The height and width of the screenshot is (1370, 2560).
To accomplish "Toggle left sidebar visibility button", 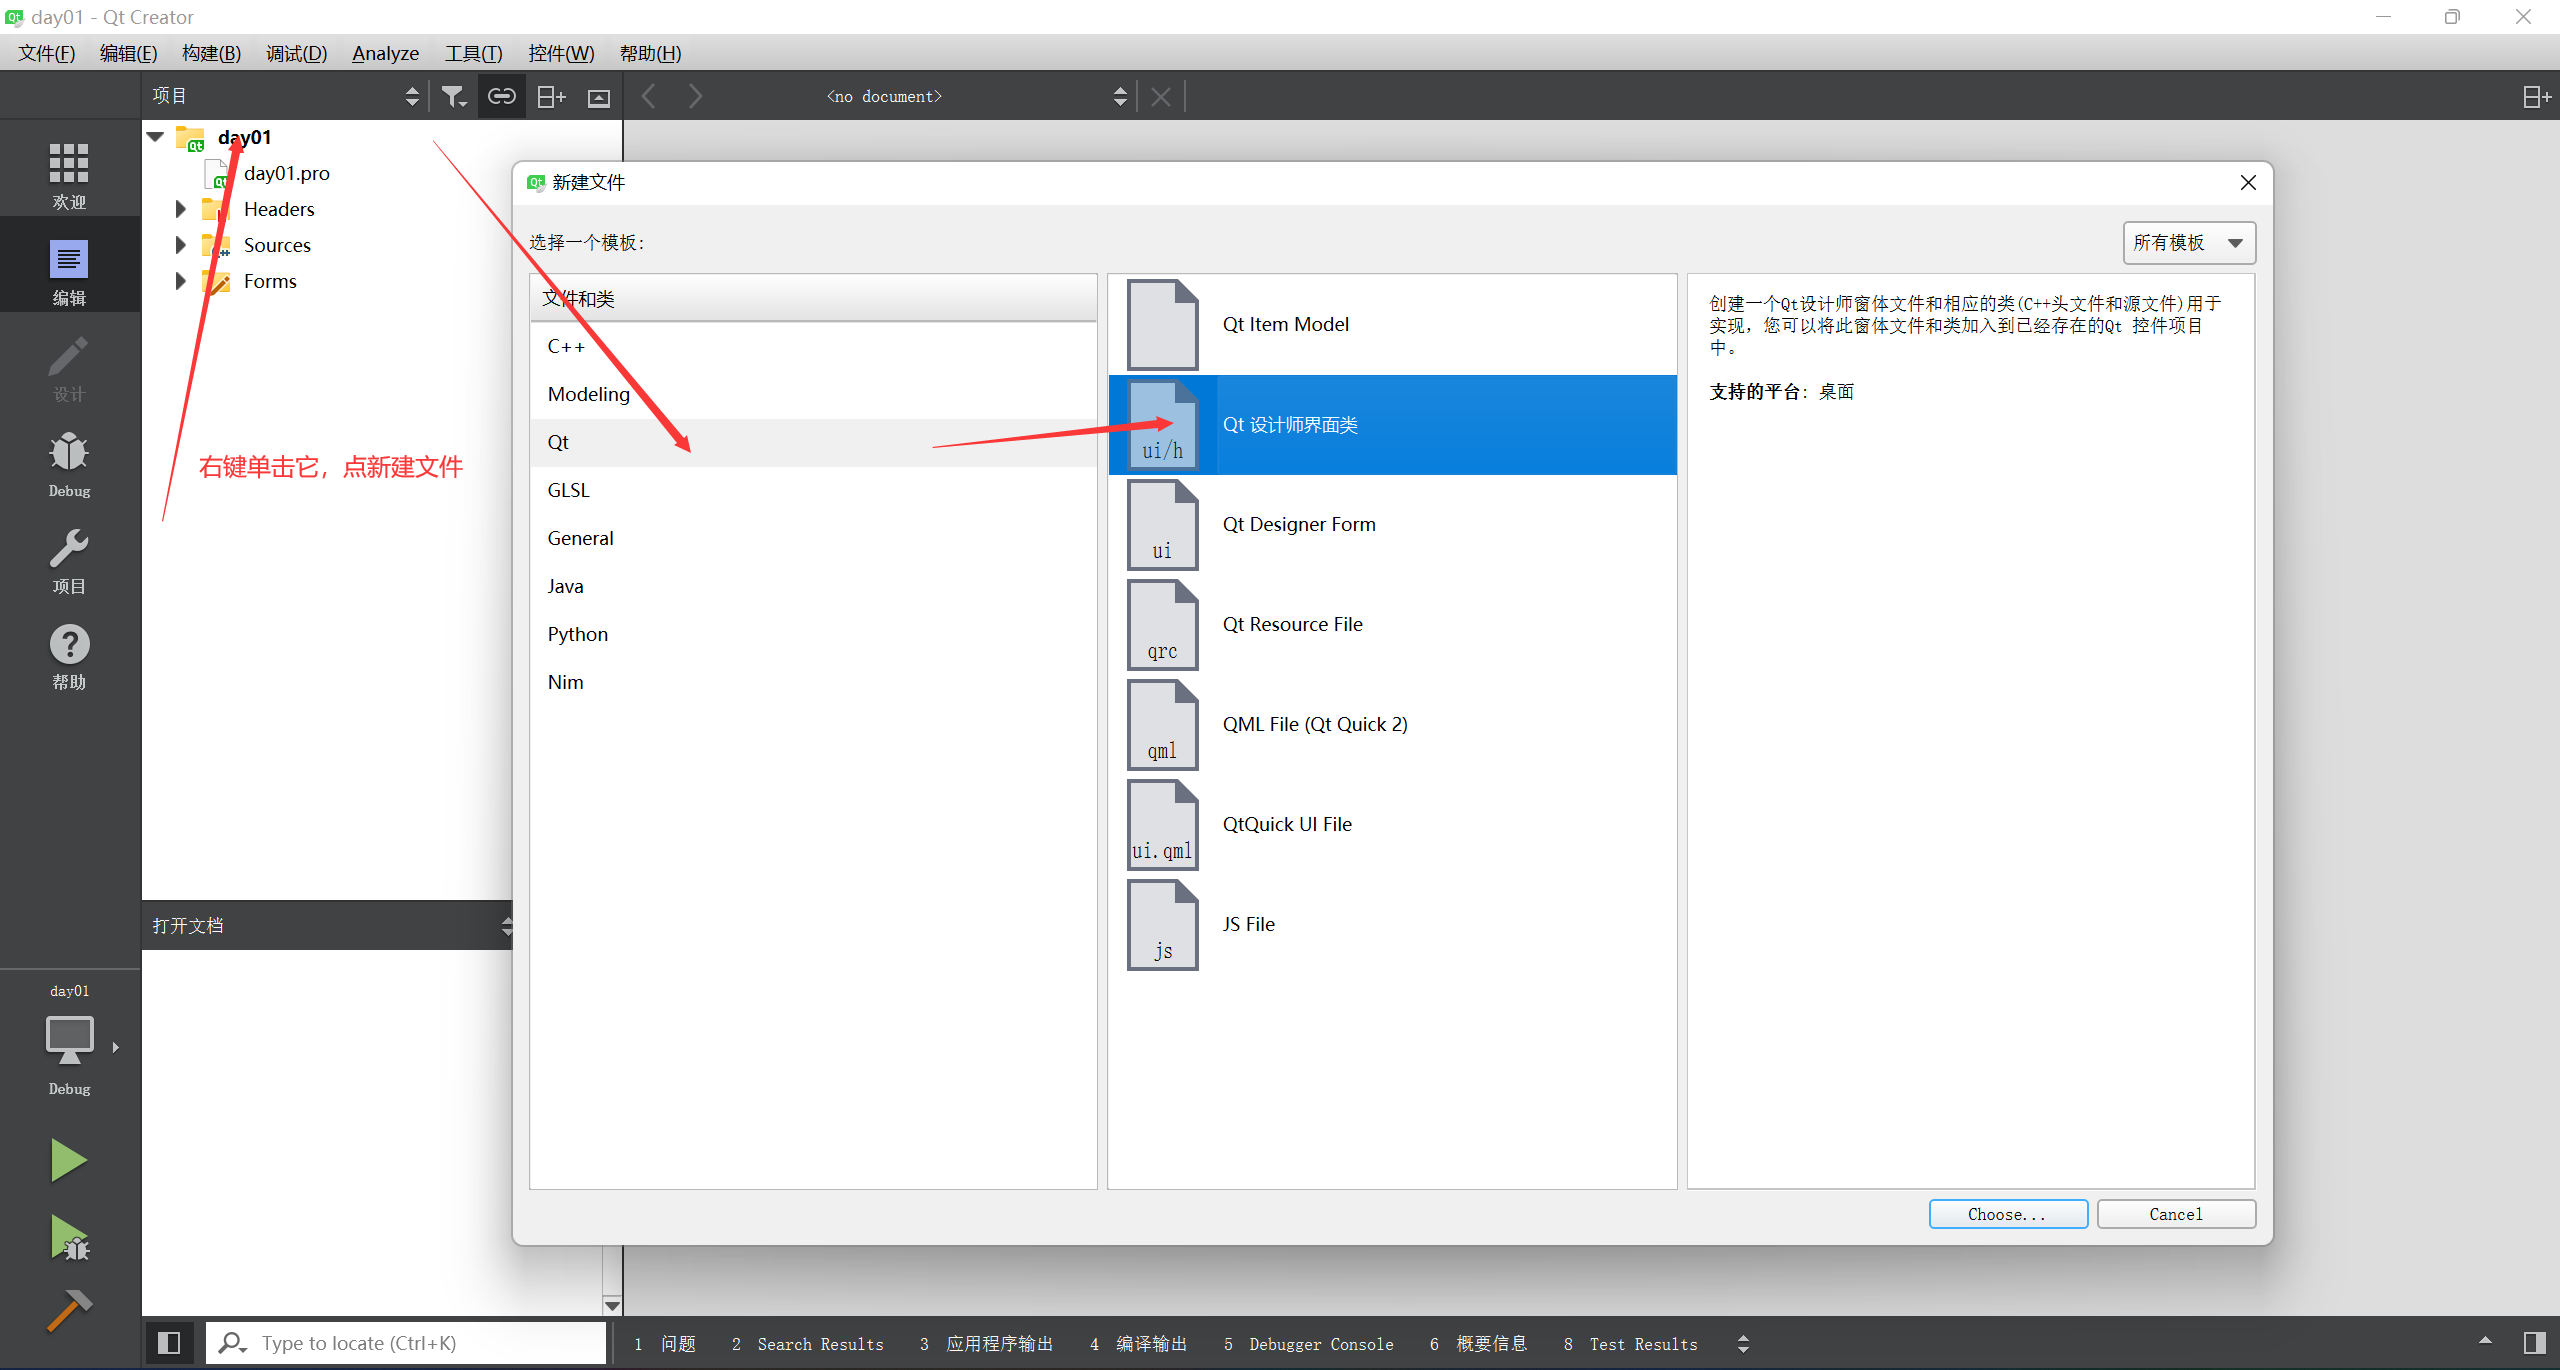I will click(x=169, y=1343).
